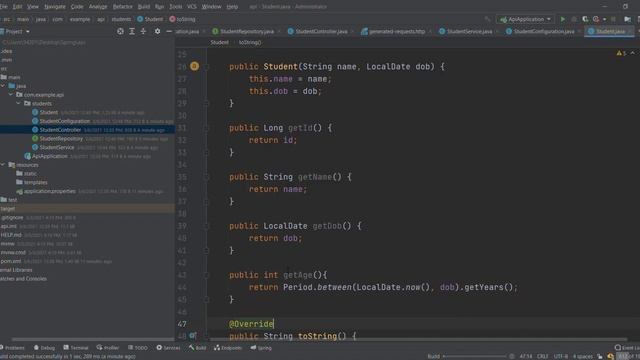Click the override gutter icon on line 48
Image resolution: width=640 pixels, height=360 pixels.
[193, 336]
